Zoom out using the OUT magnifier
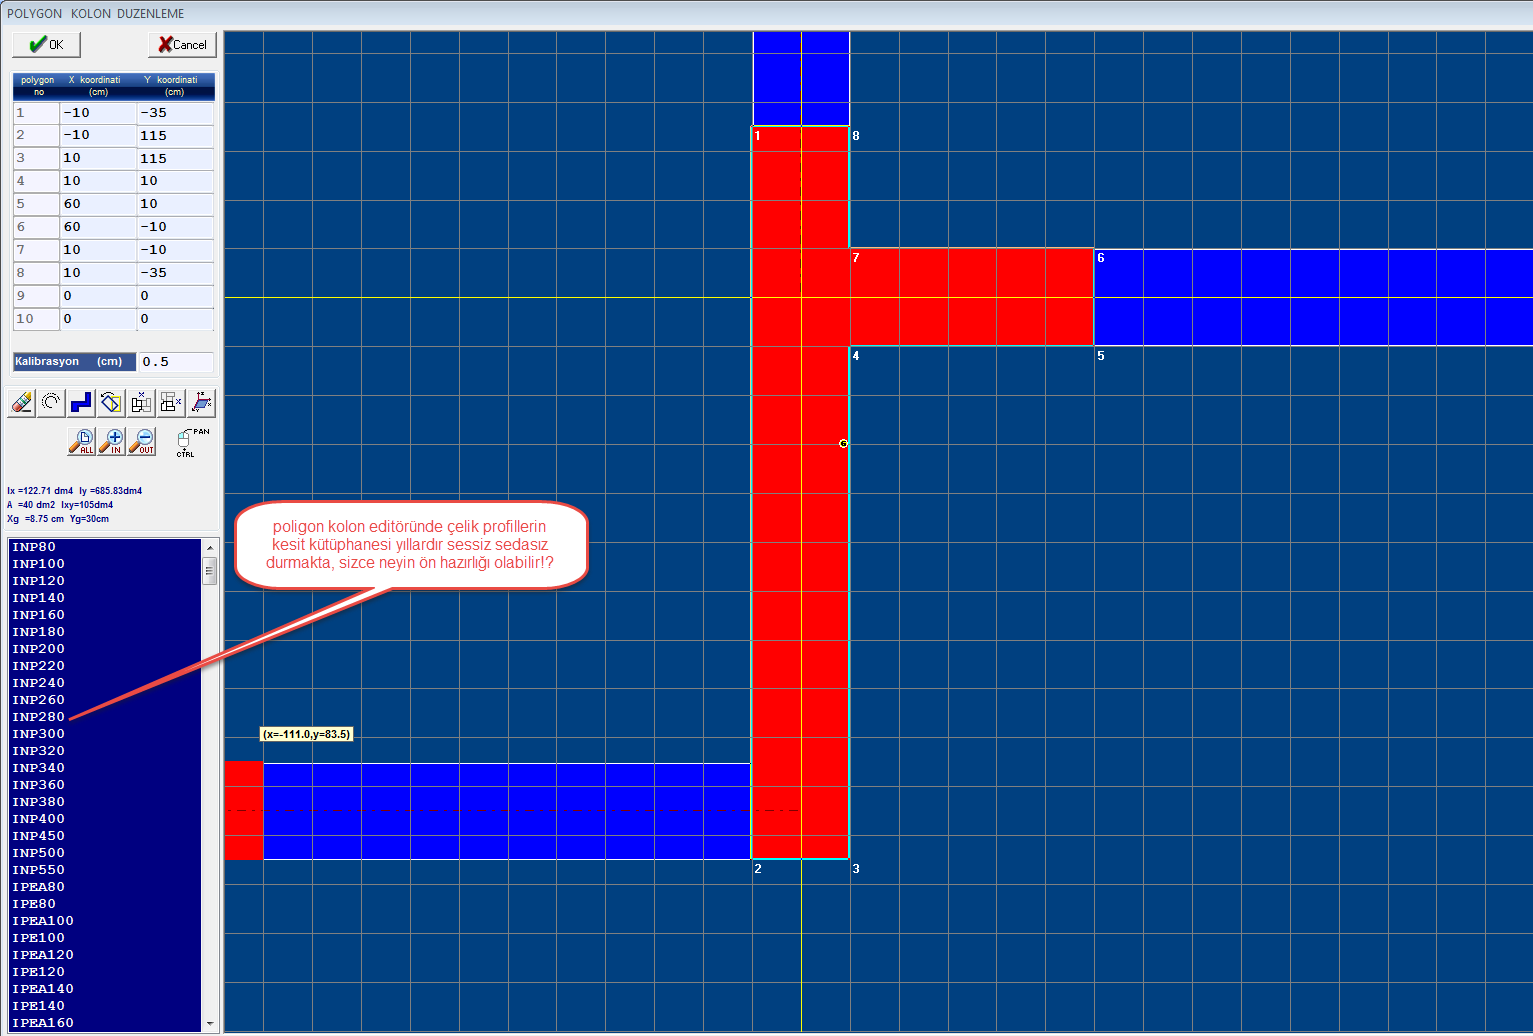Viewport: 1533px width, 1036px height. 142,441
